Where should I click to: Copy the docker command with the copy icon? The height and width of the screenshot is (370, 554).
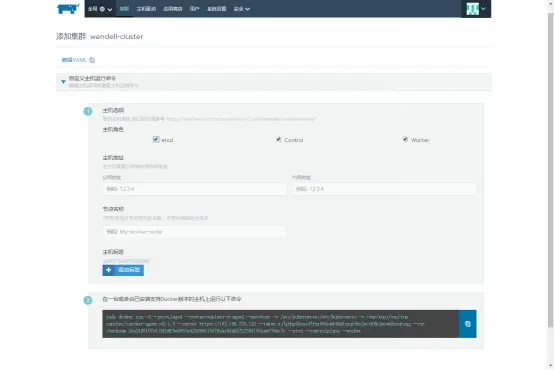[467, 324]
